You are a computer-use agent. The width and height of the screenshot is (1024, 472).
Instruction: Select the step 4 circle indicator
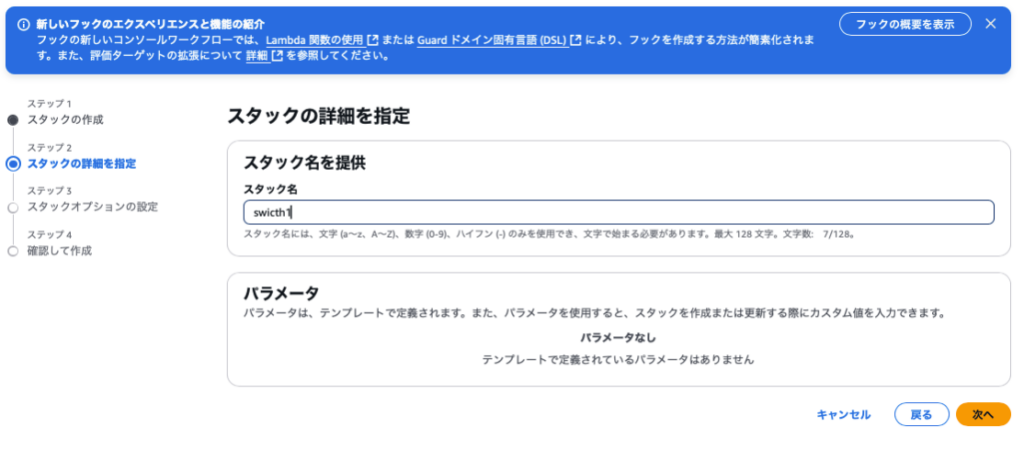tap(12, 251)
